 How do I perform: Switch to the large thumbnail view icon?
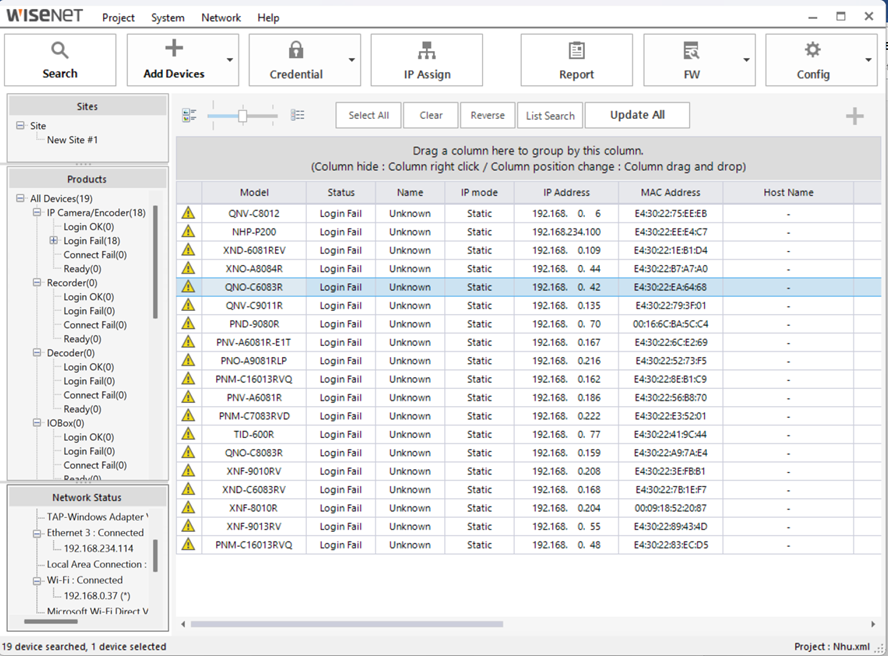point(190,116)
